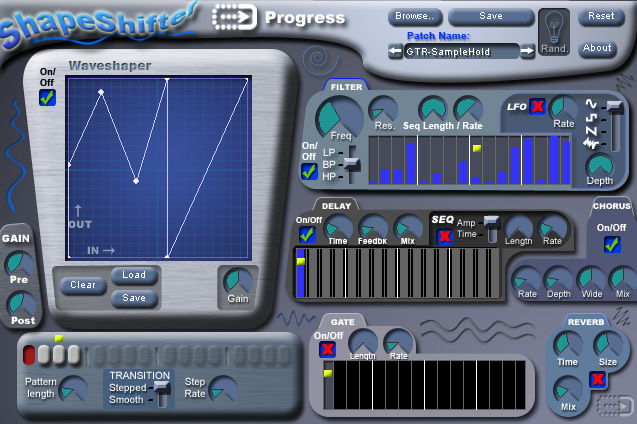637x424 pixels.
Task: Enable the Reverb red X toggle
Action: point(598,380)
